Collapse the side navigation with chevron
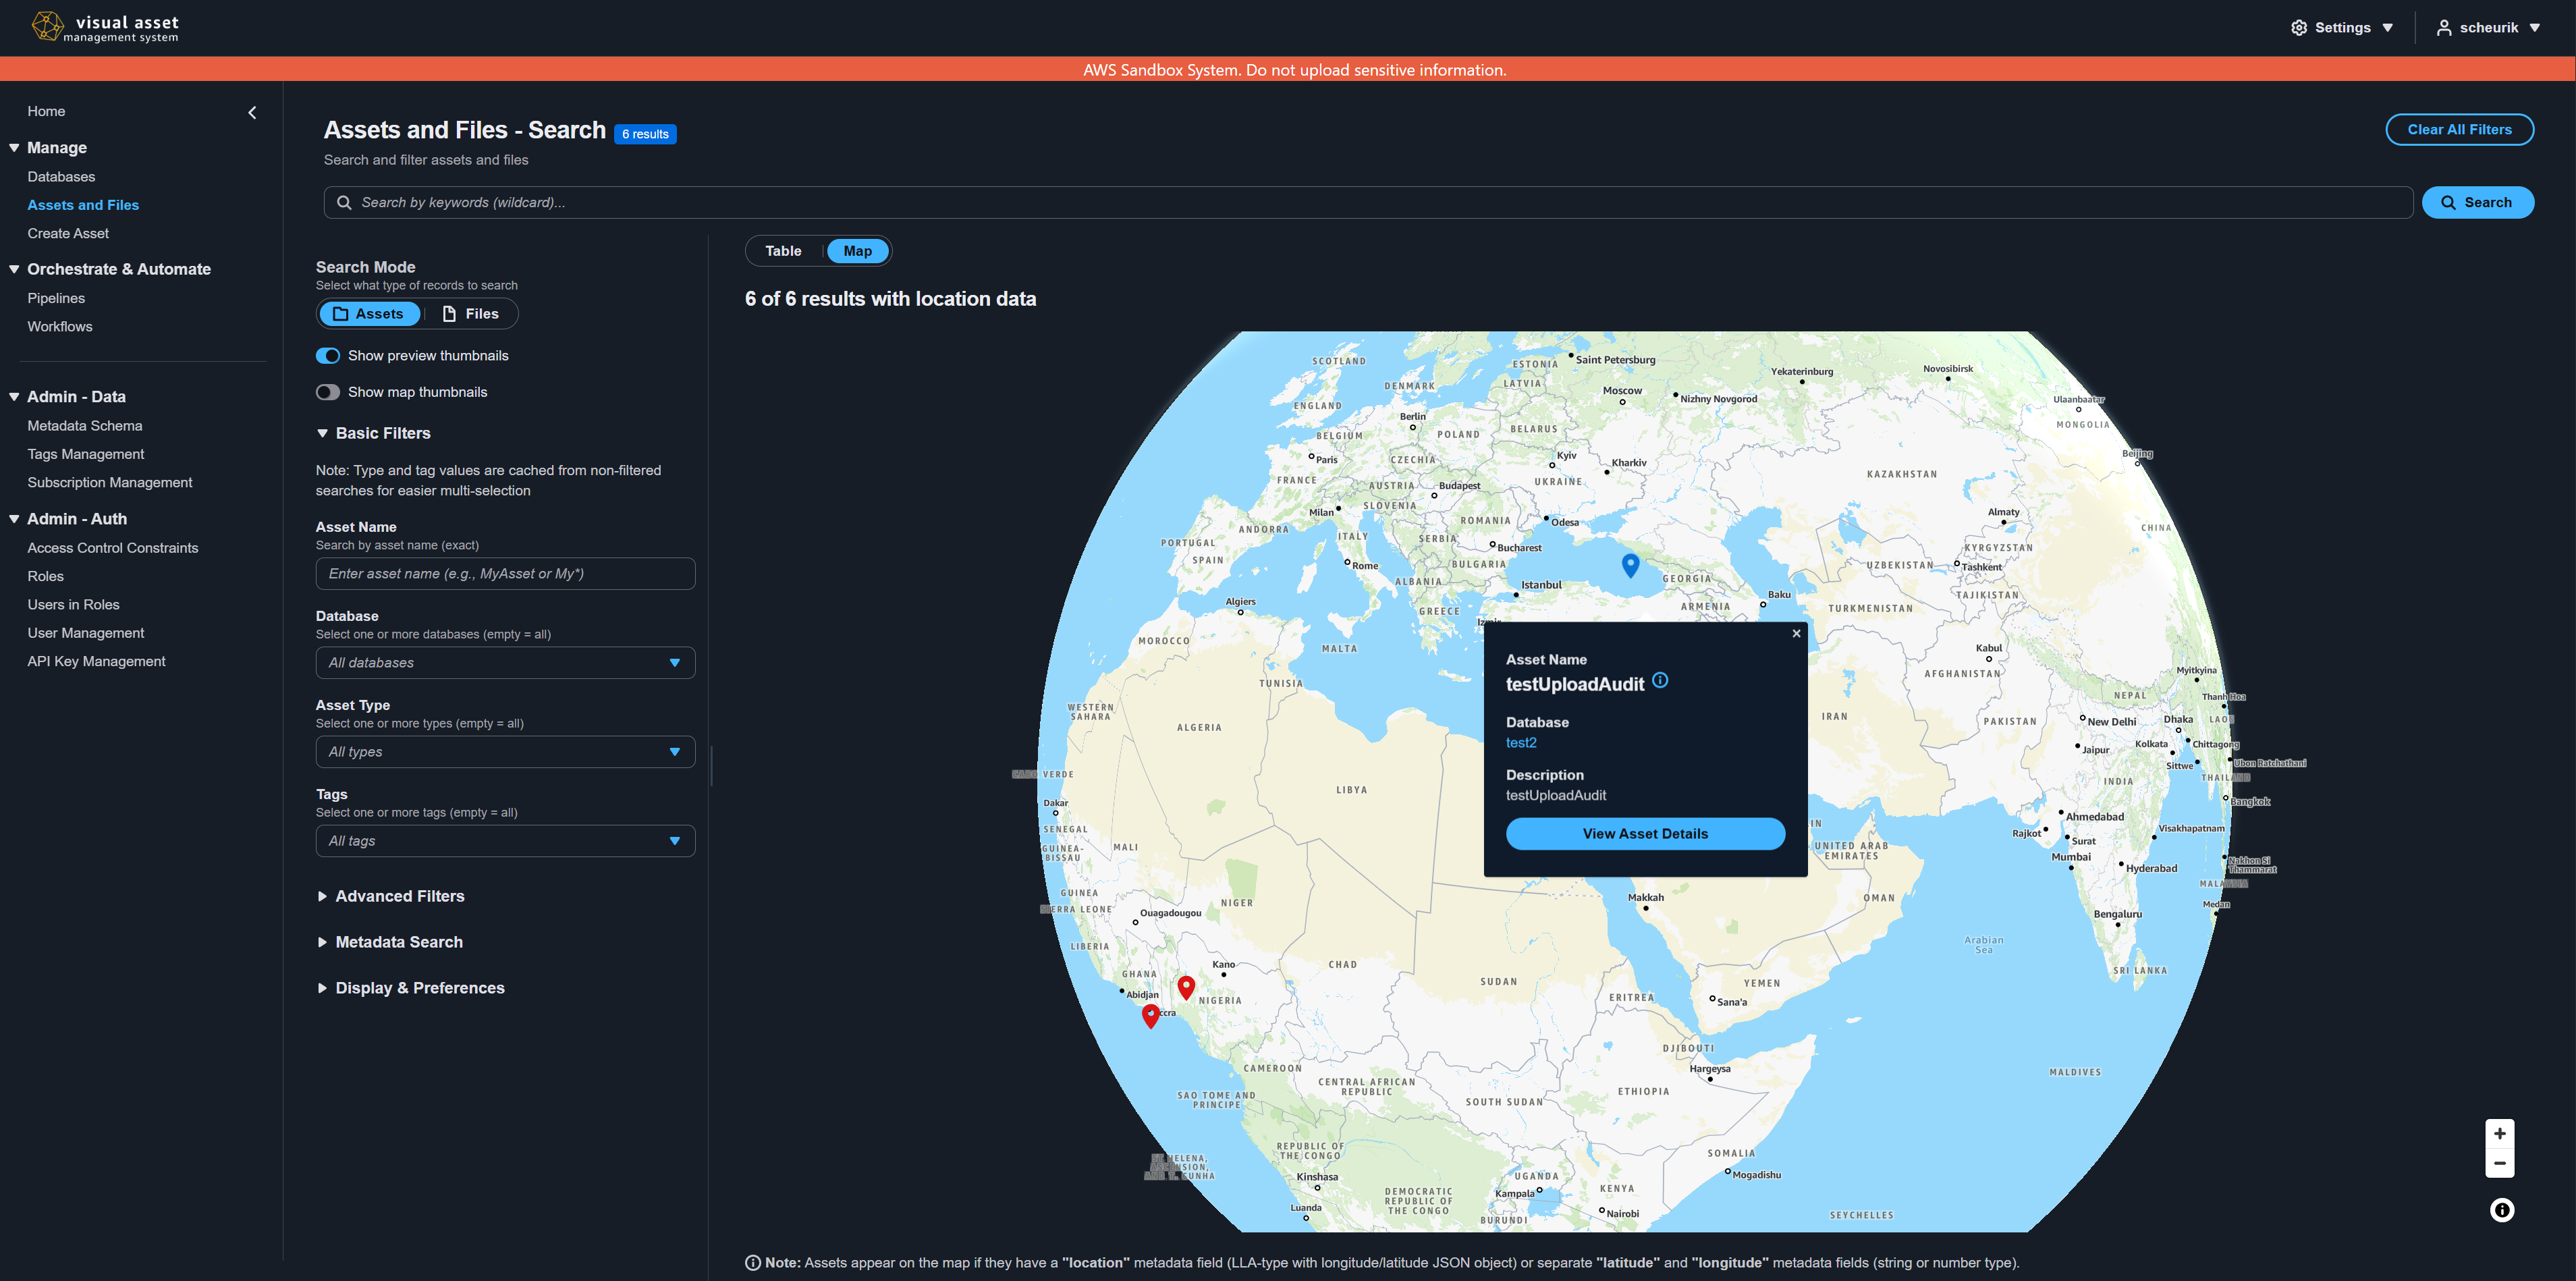Viewport: 2576px width, 1281px height. click(x=252, y=112)
